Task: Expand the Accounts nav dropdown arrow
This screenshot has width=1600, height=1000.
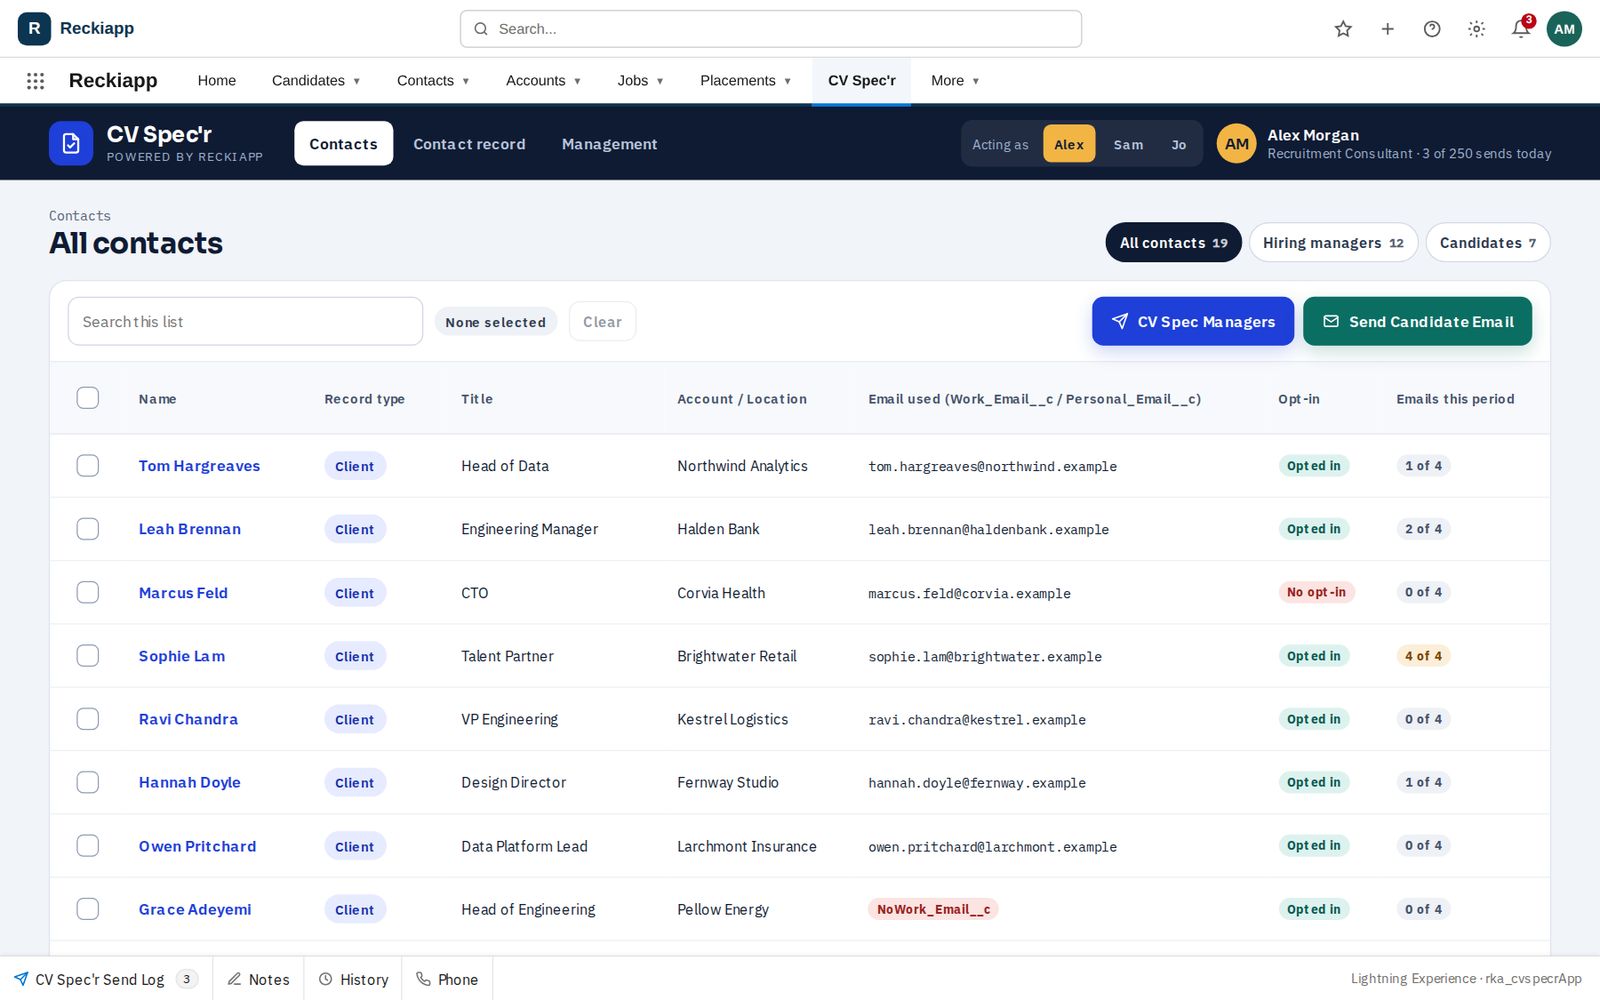Action: coord(577,81)
